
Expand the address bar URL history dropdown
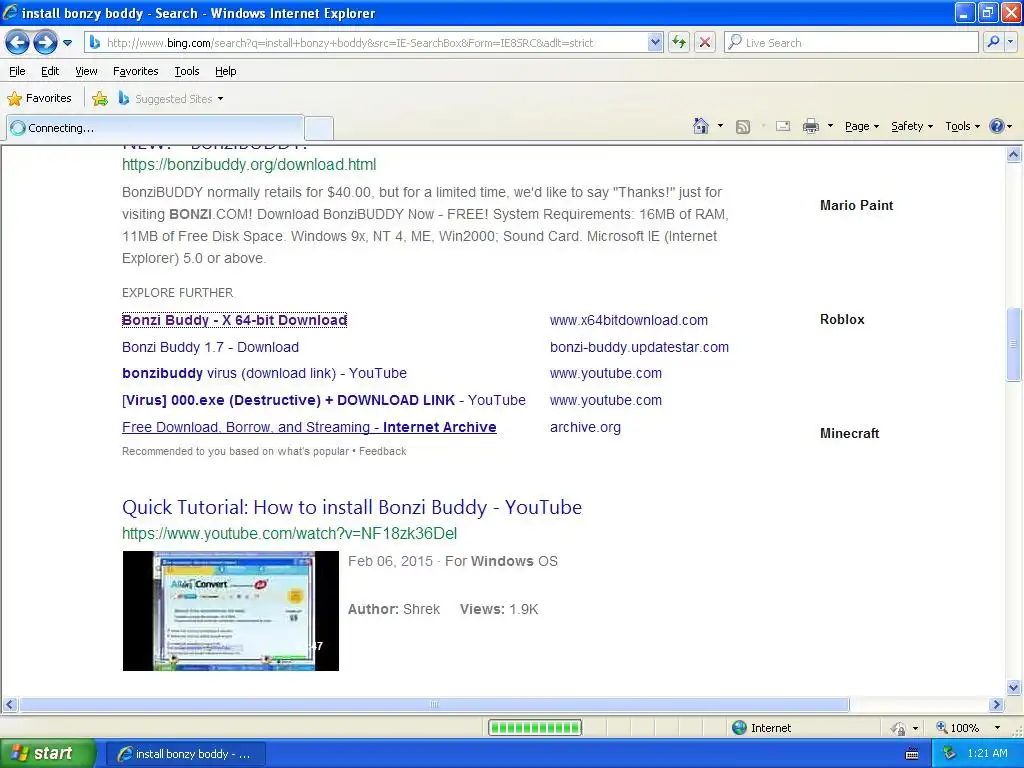(655, 42)
